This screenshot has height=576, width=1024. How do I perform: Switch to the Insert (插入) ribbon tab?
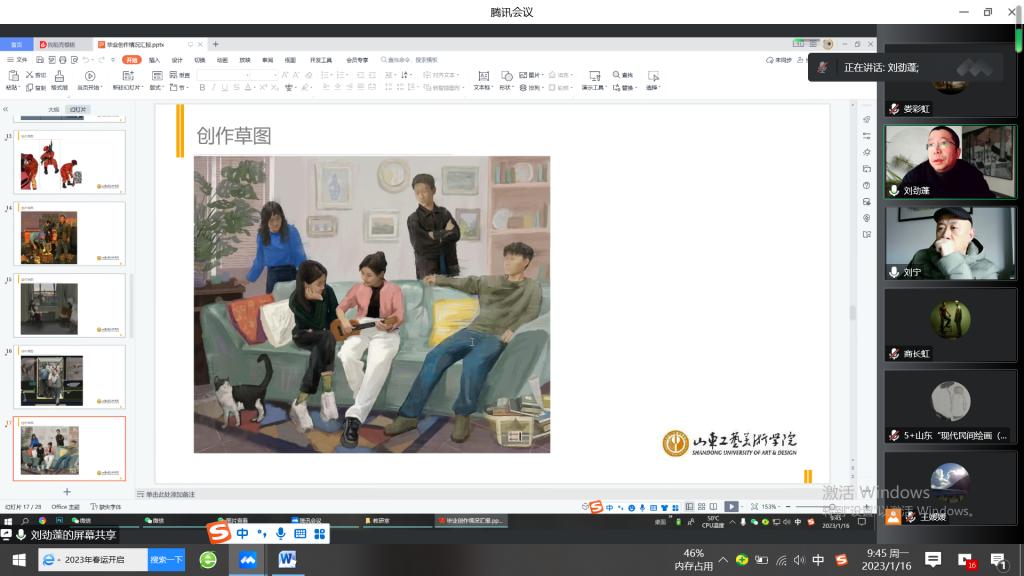click(154, 60)
